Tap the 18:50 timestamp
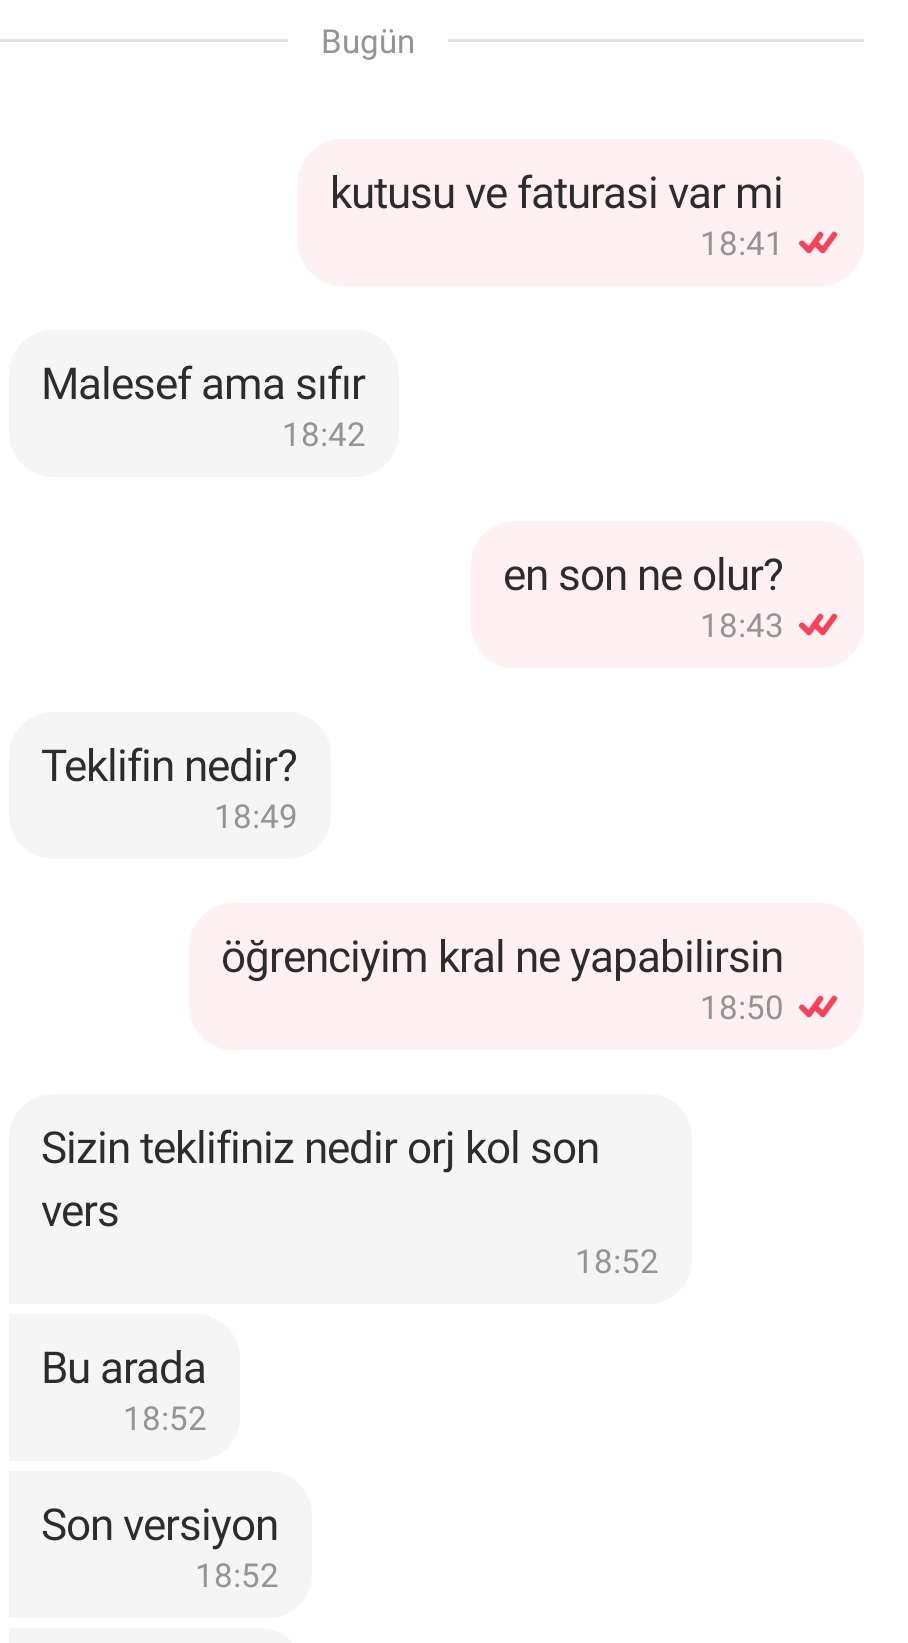This screenshot has width=908, height=1643. point(741,1008)
